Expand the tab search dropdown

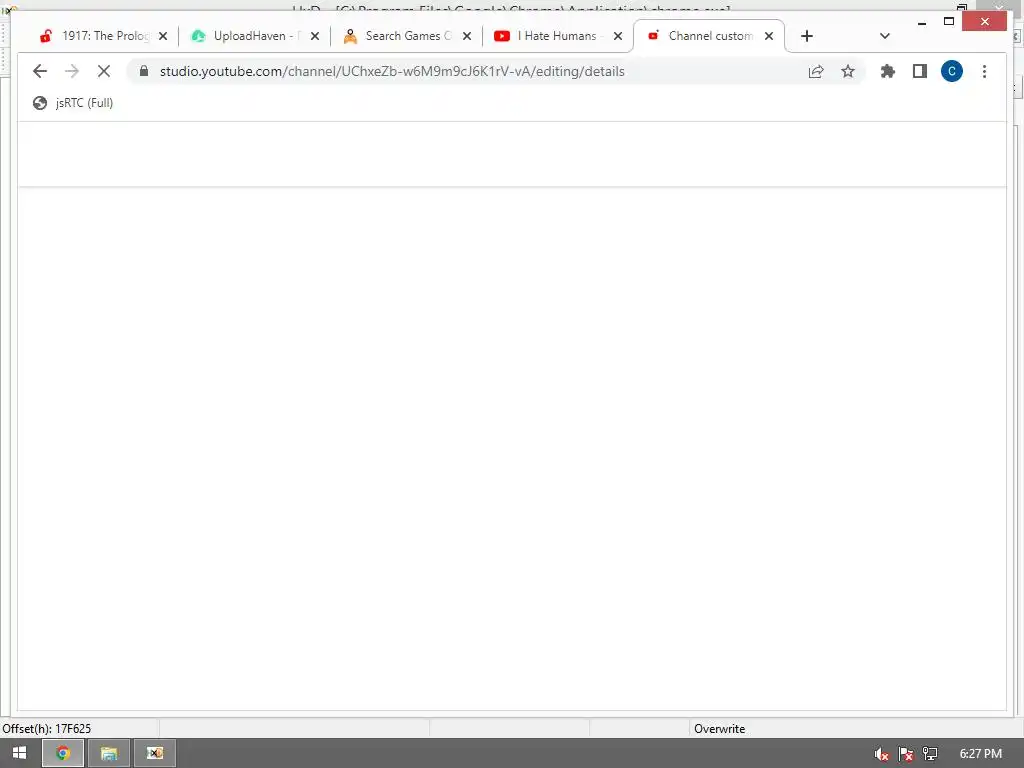[885, 36]
